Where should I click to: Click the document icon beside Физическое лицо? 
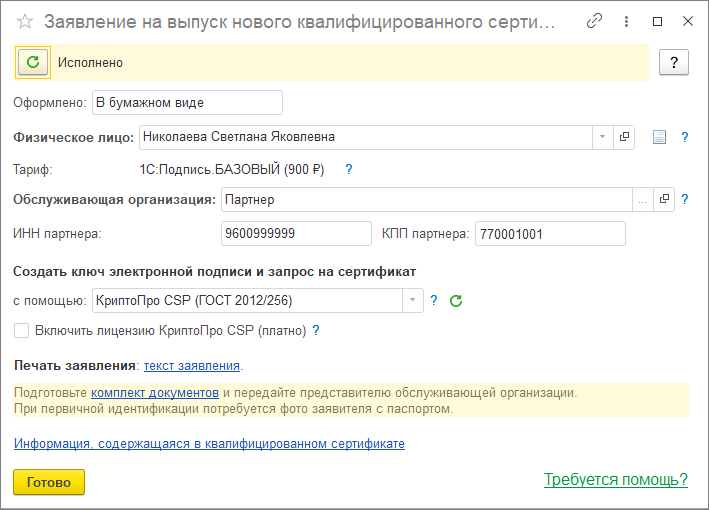[659, 137]
